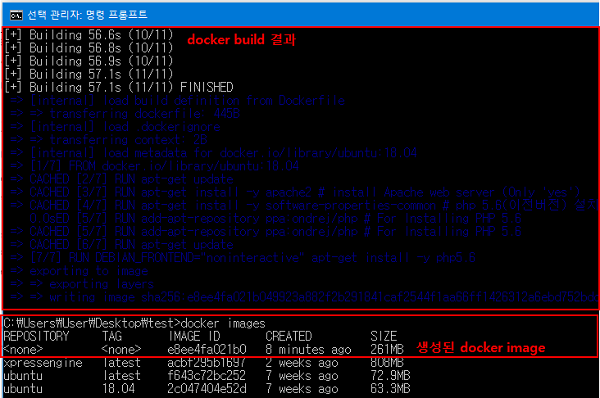Click the word FINISHED in build output
600x398 pixels.
(x=207, y=88)
